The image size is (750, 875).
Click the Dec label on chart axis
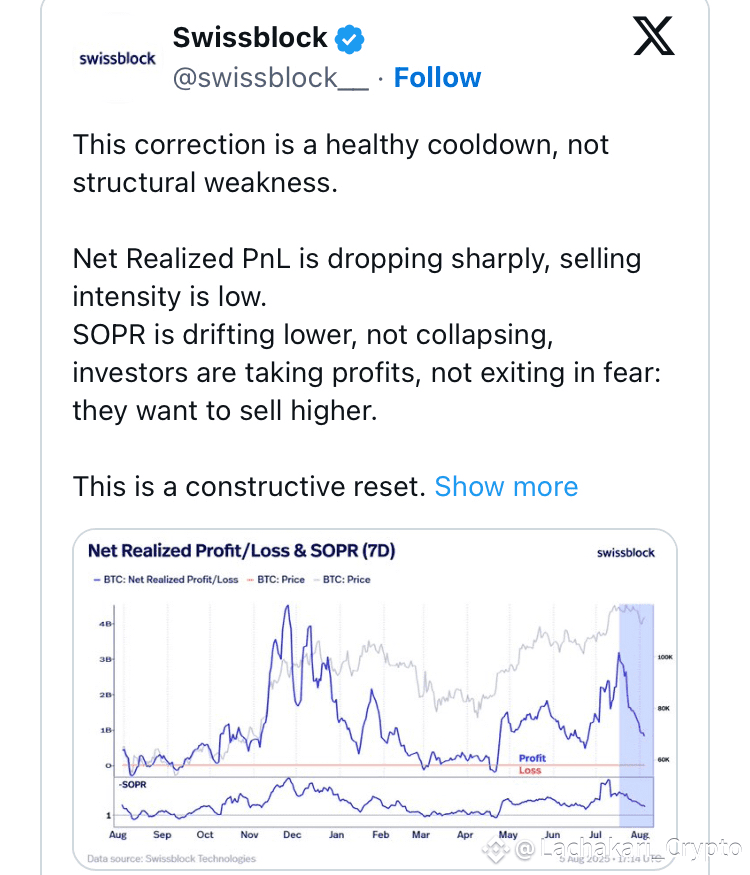[x=292, y=835]
